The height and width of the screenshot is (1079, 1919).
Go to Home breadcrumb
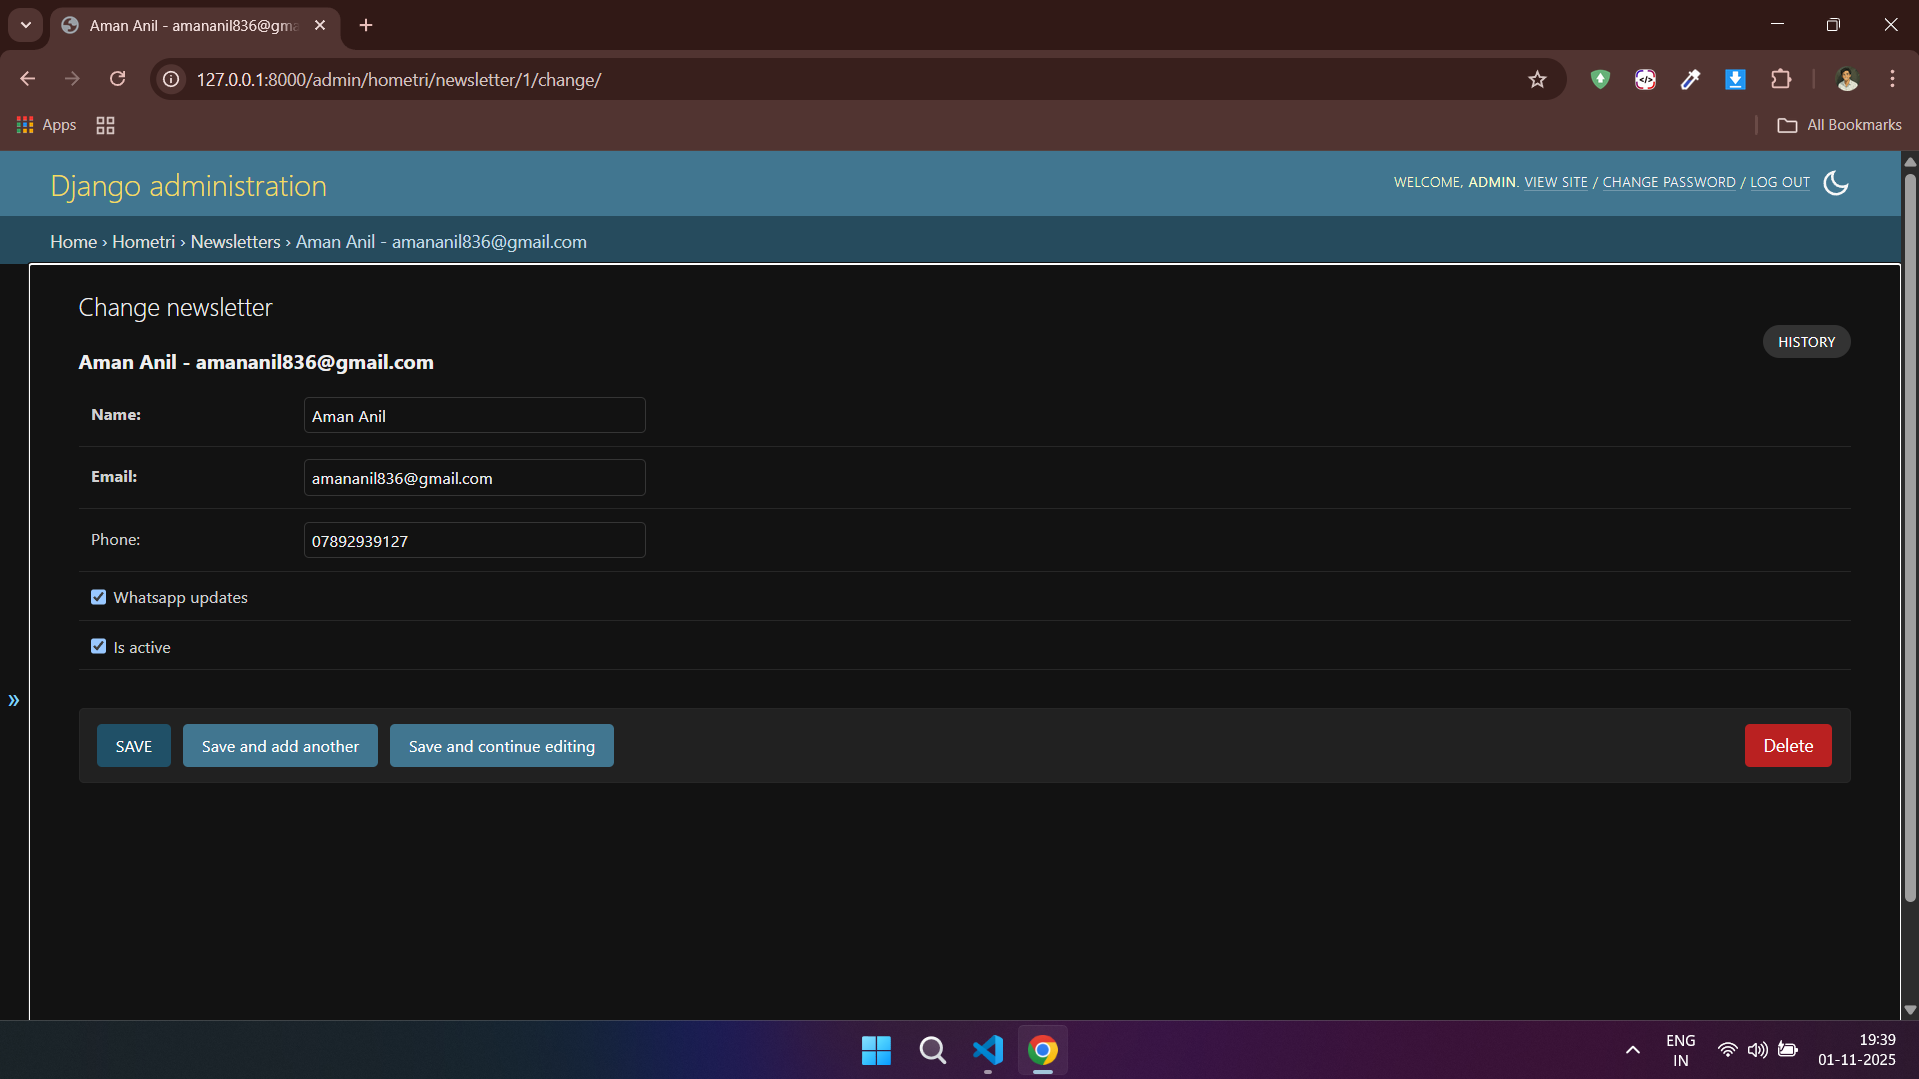click(74, 242)
